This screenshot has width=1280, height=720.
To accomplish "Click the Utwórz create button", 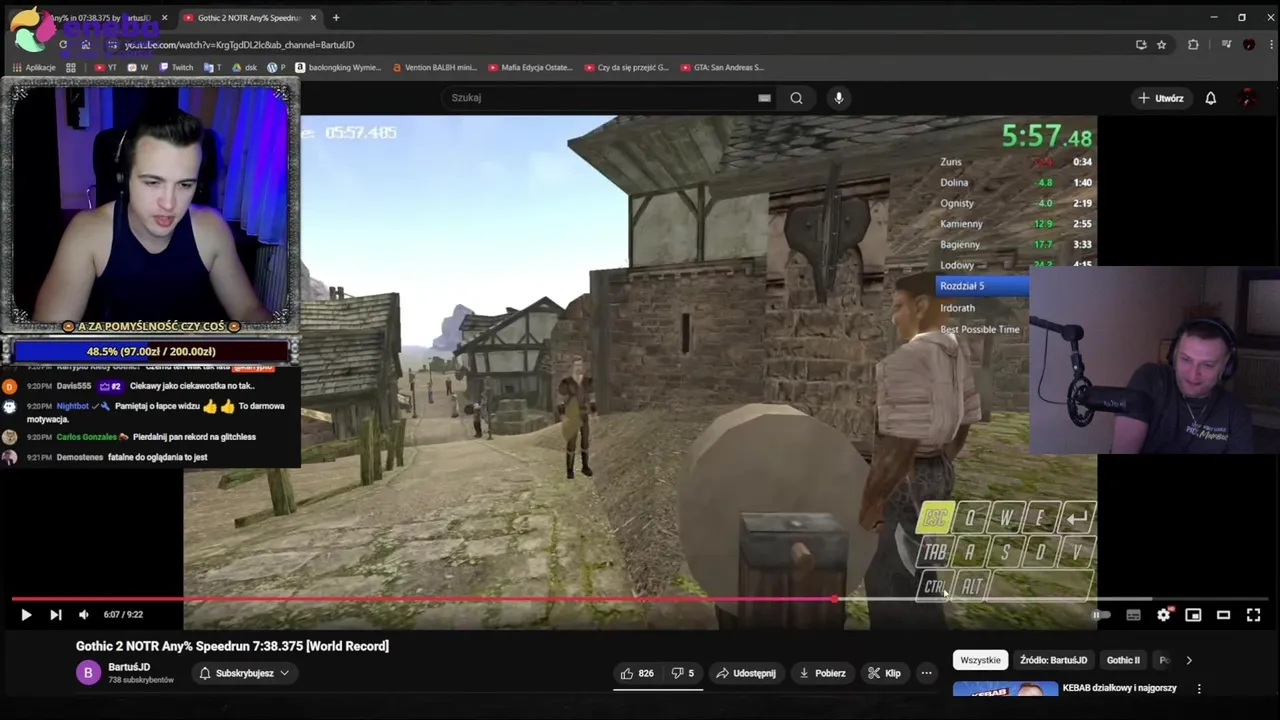I will [1161, 98].
